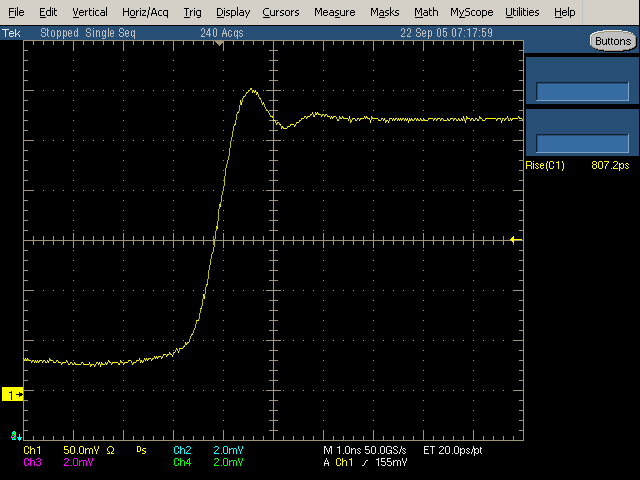Open the Horiz/Acq menu
Viewport: 640px width, 480px height.
point(145,12)
